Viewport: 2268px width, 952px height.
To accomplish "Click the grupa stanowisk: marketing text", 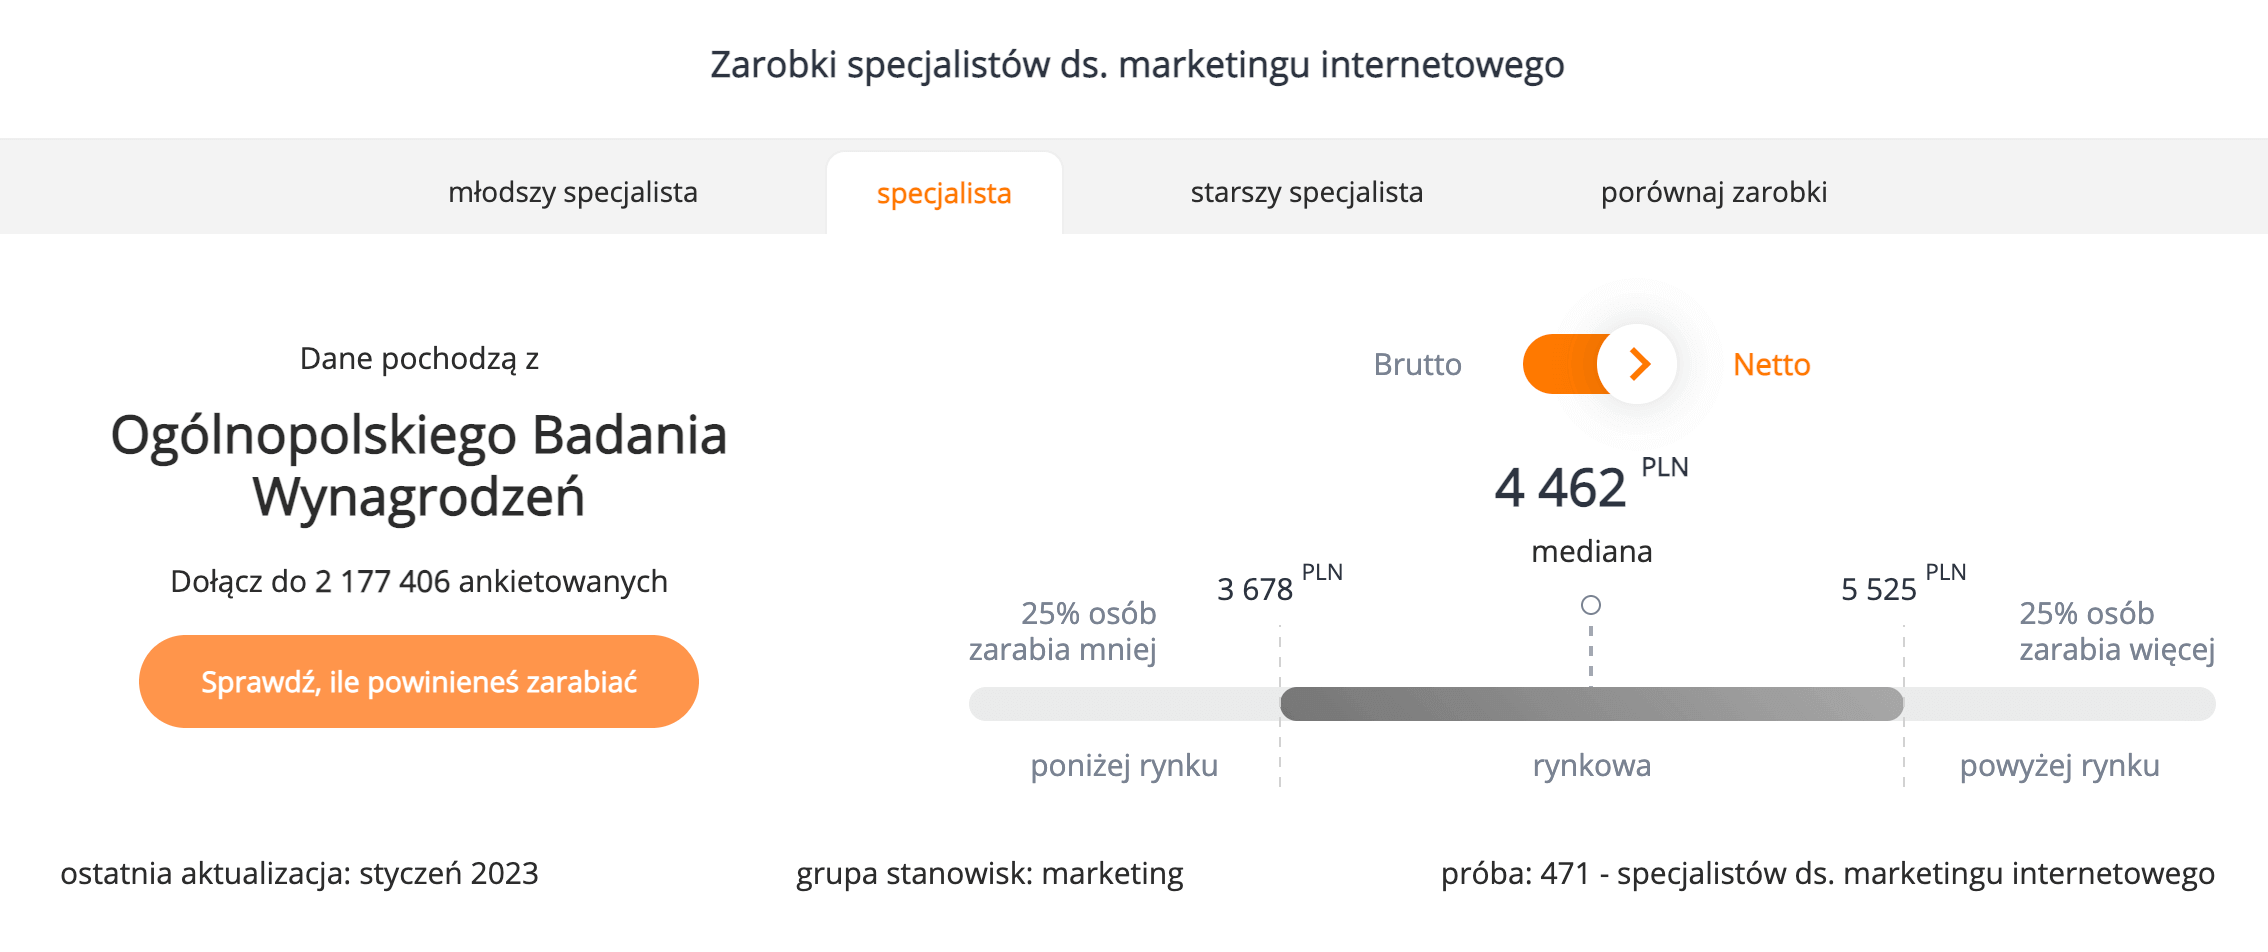I will (x=989, y=874).
